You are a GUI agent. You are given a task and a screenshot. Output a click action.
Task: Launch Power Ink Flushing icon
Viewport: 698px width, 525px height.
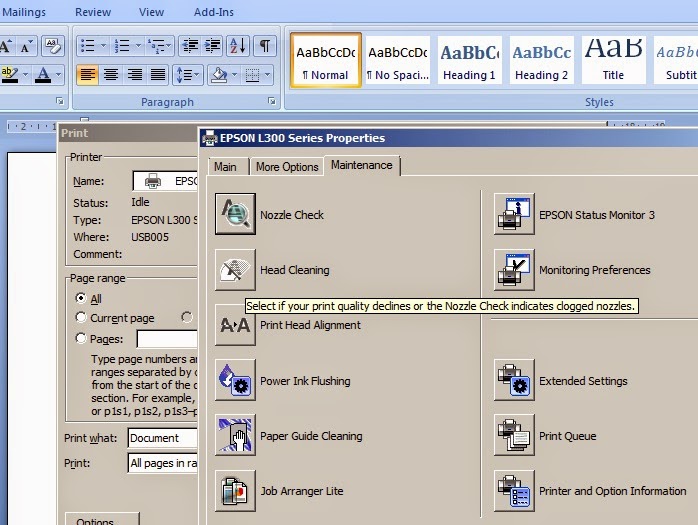click(235, 380)
